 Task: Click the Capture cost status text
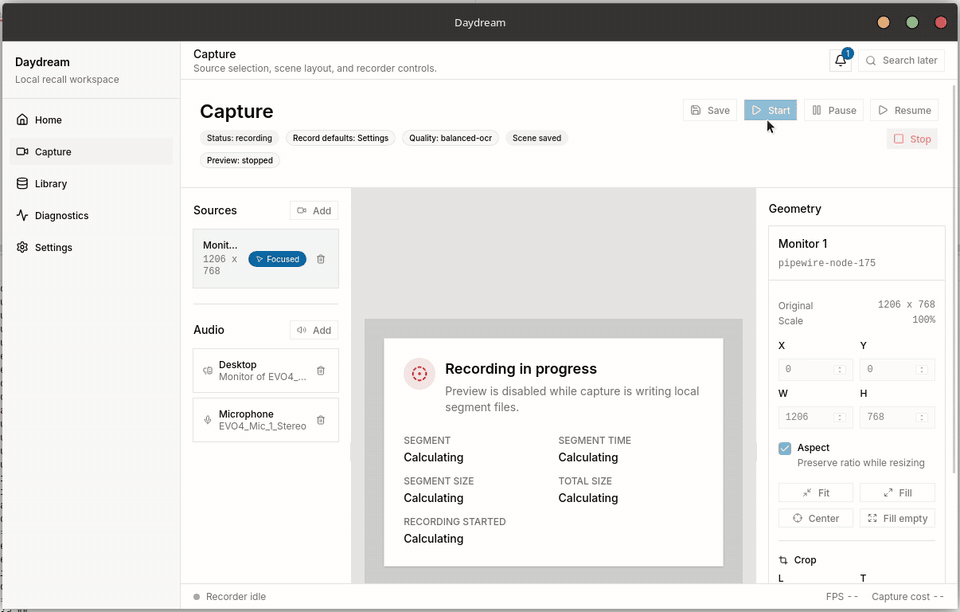(x=907, y=597)
